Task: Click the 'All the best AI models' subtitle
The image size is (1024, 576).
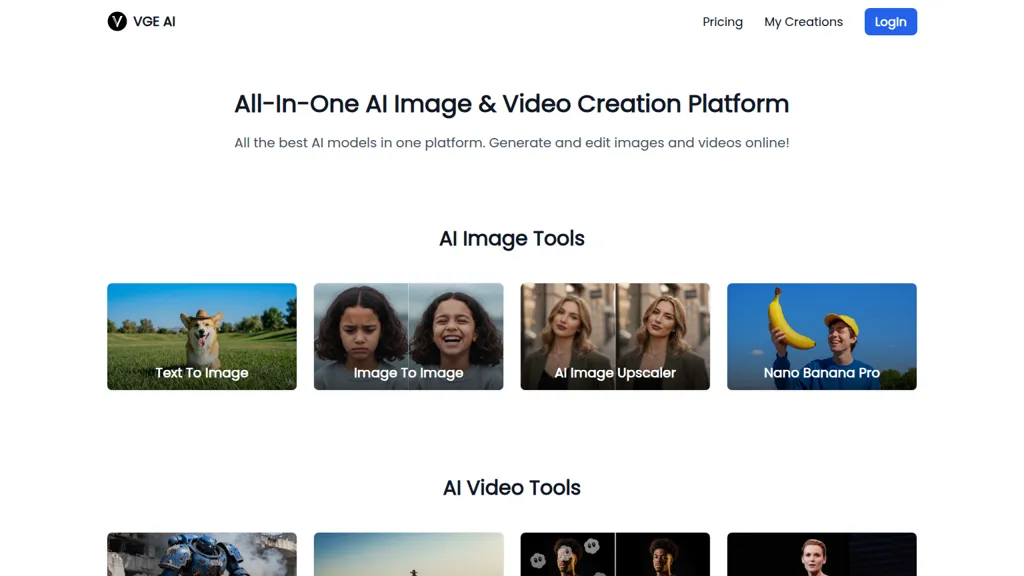Action: [x=511, y=142]
